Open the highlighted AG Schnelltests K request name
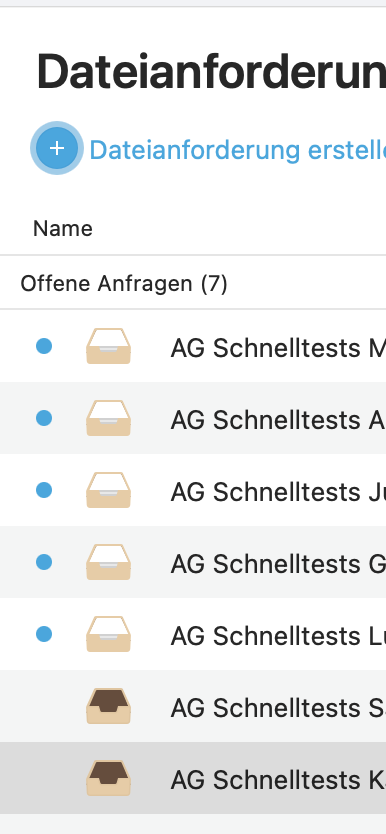This screenshot has width=386, height=834. click(278, 780)
